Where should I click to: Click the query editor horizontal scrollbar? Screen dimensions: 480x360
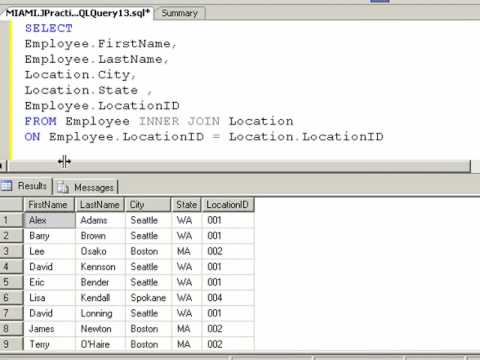tap(239, 166)
